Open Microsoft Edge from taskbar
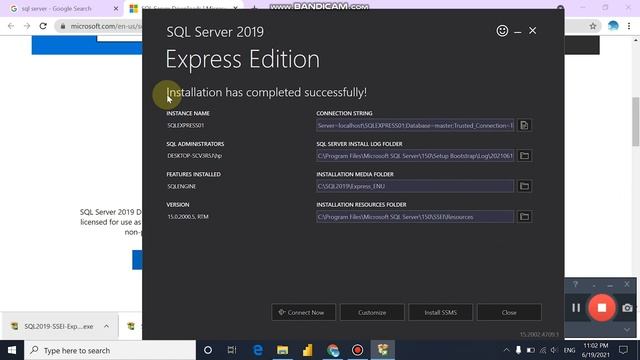The height and width of the screenshot is (360, 640). 258,350
